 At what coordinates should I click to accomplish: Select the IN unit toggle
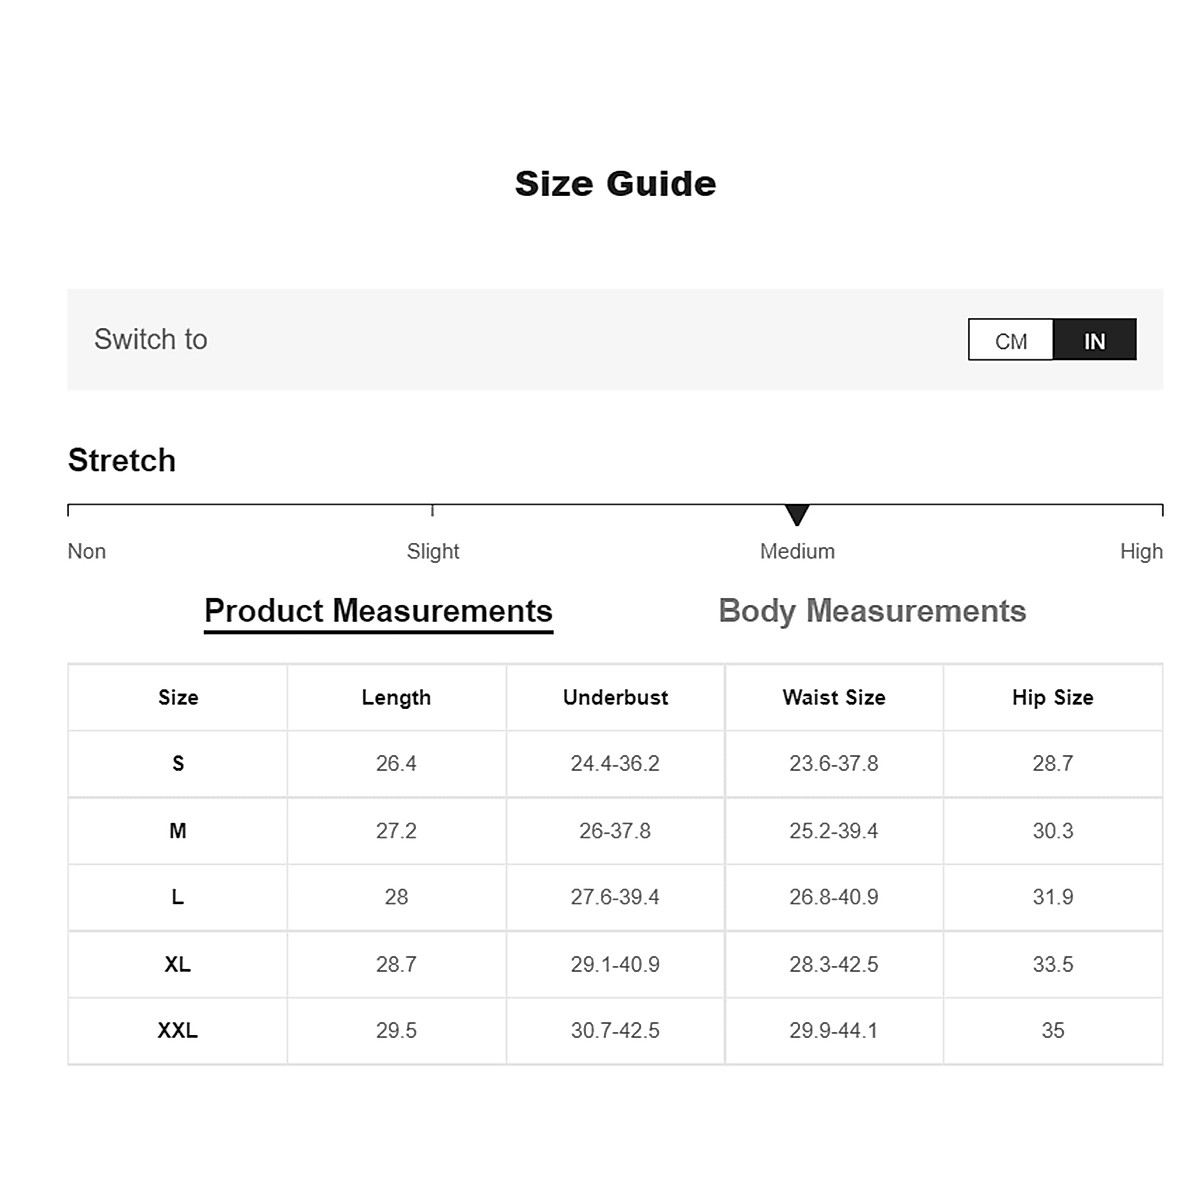click(1094, 340)
